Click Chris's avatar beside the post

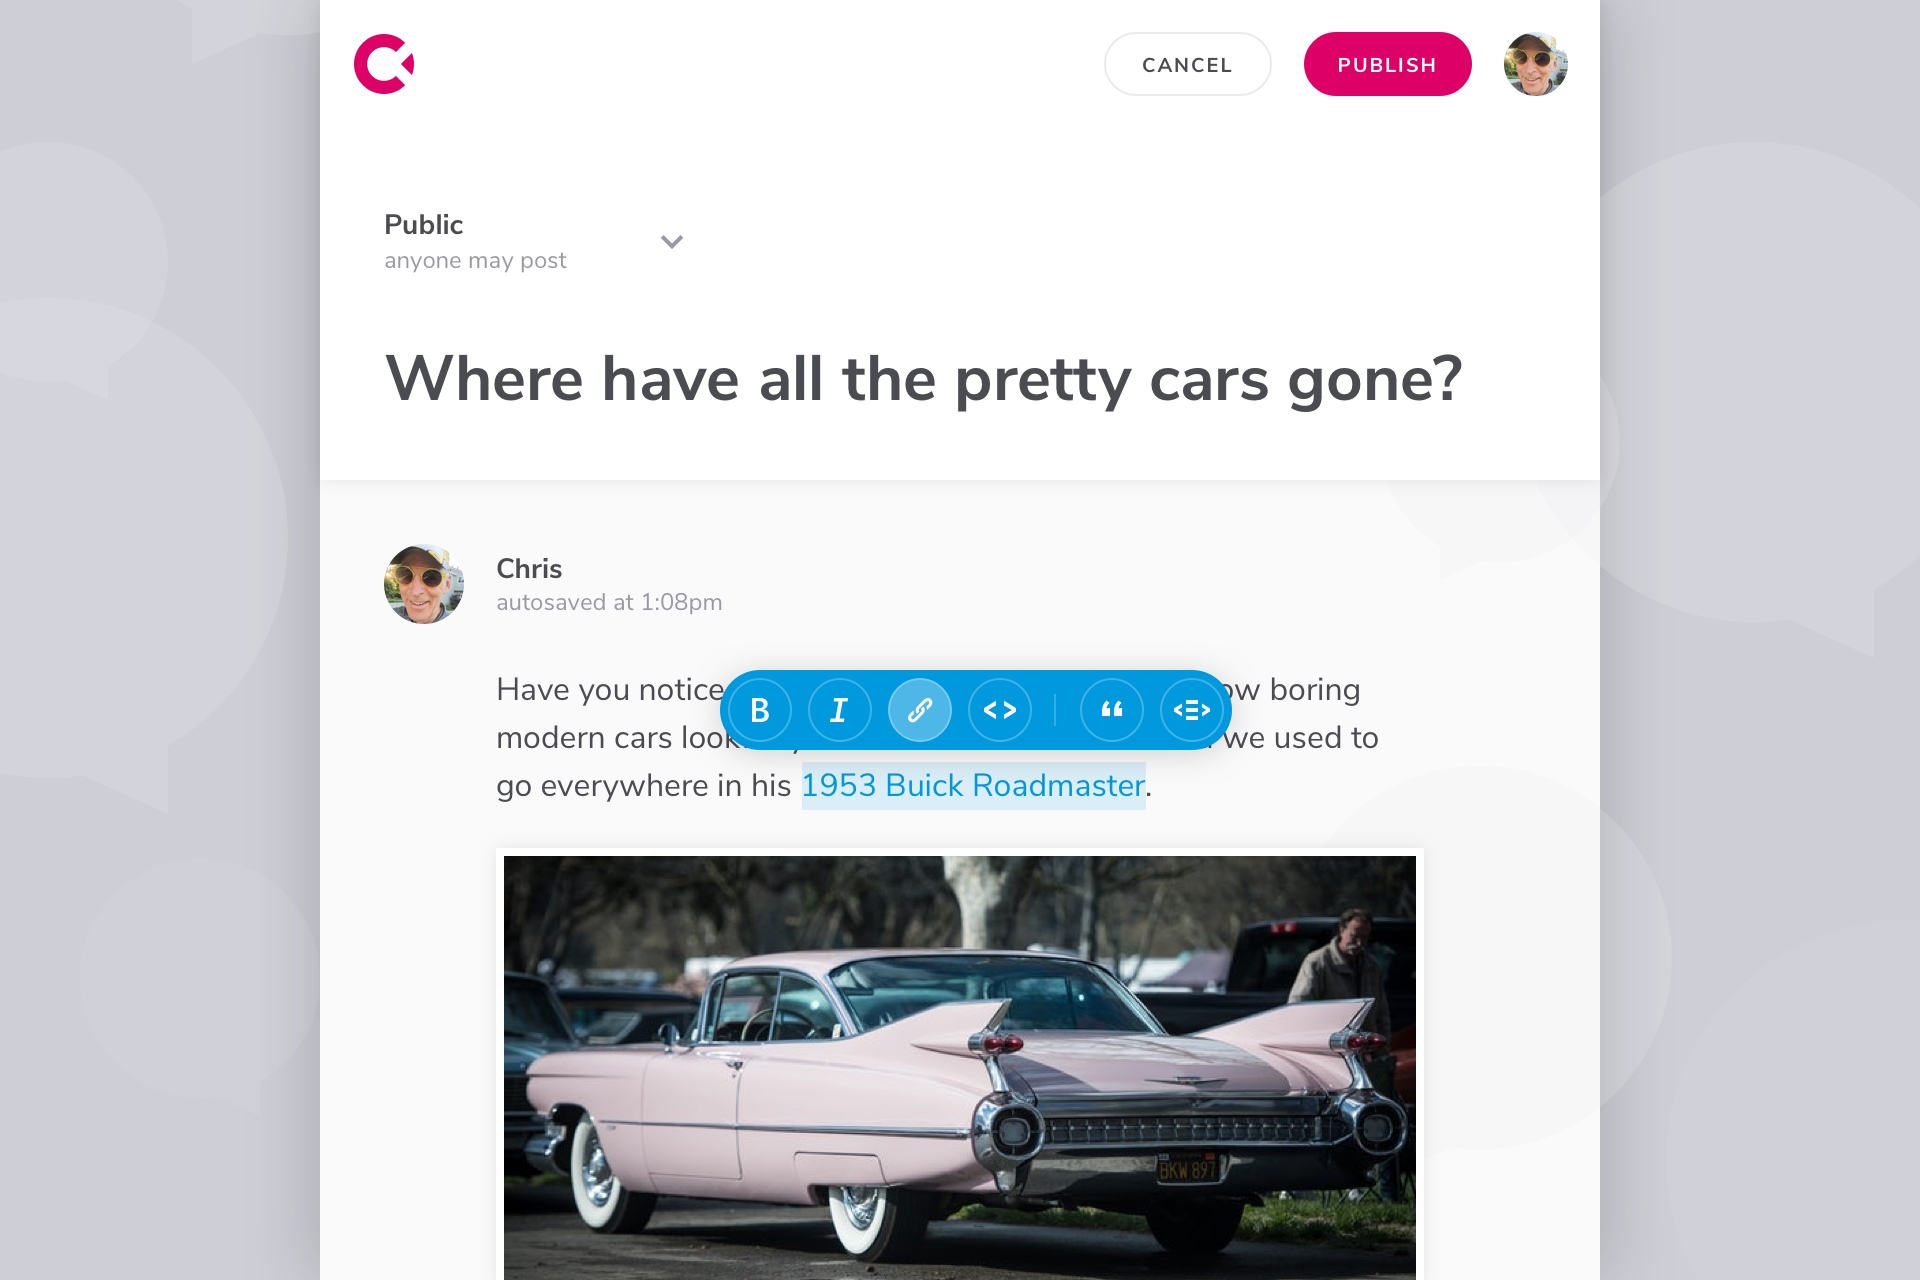point(424,584)
